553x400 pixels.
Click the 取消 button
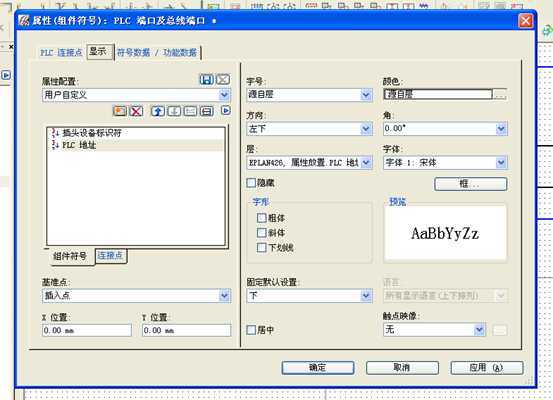click(x=402, y=368)
